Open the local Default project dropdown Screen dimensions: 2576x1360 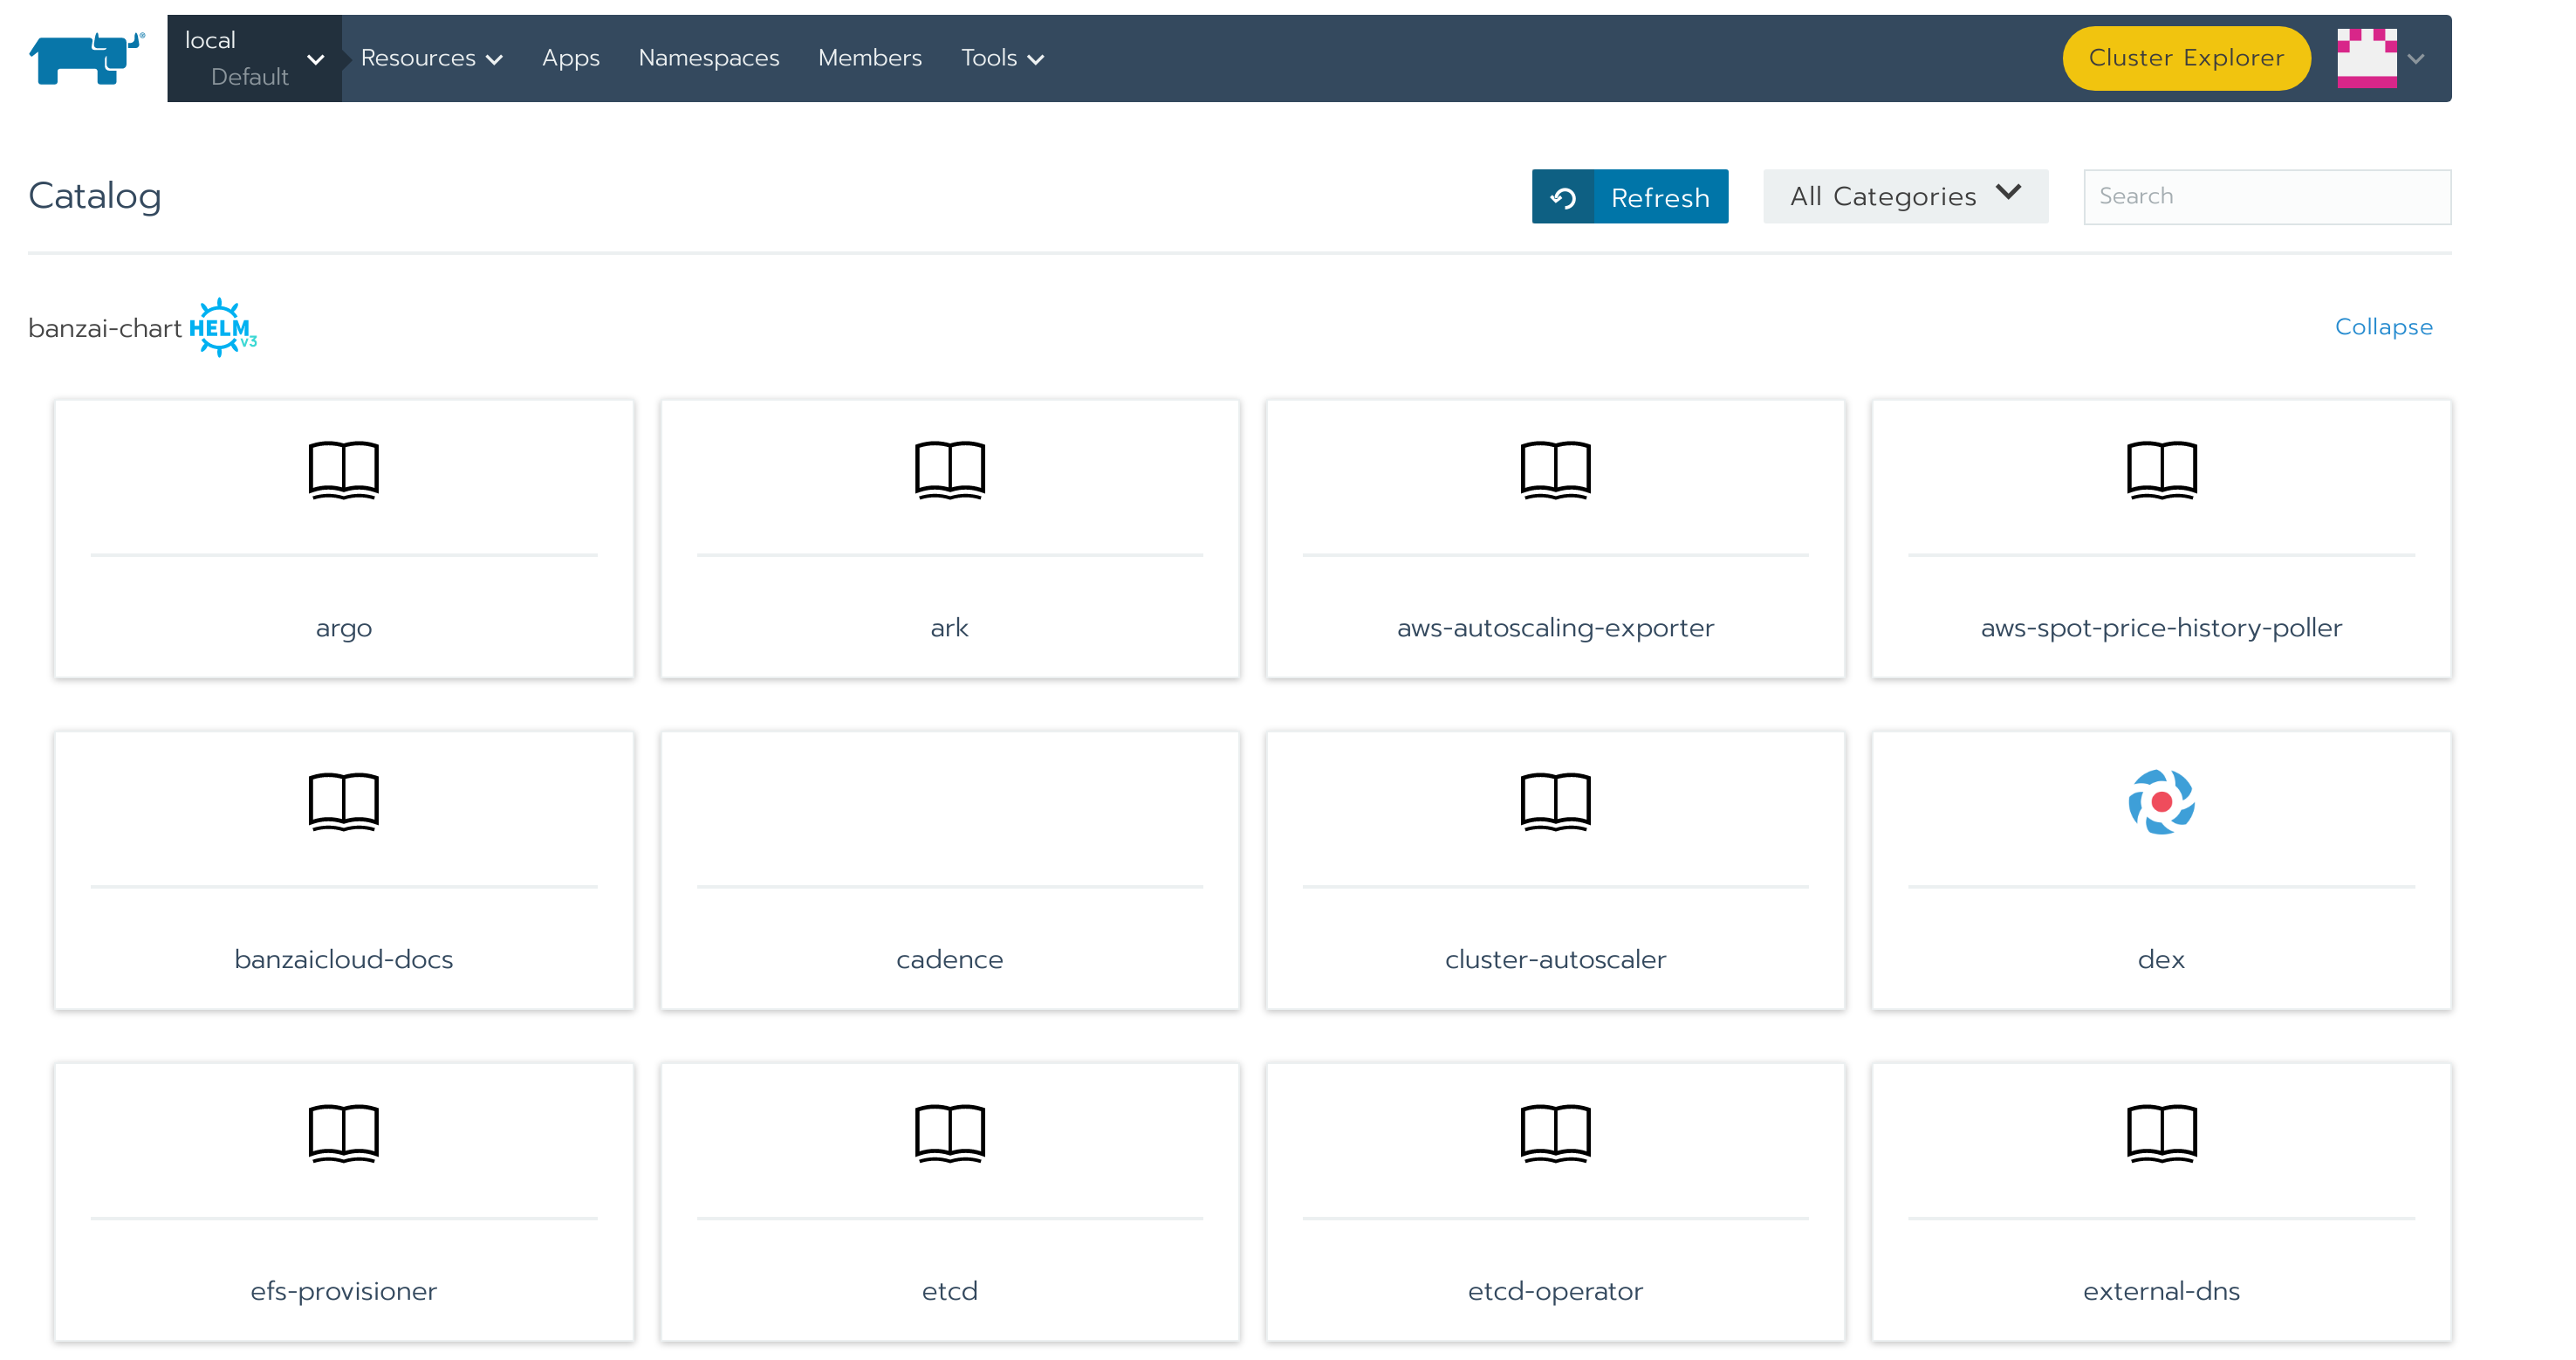pyautogui.click(x=254, y=58)
